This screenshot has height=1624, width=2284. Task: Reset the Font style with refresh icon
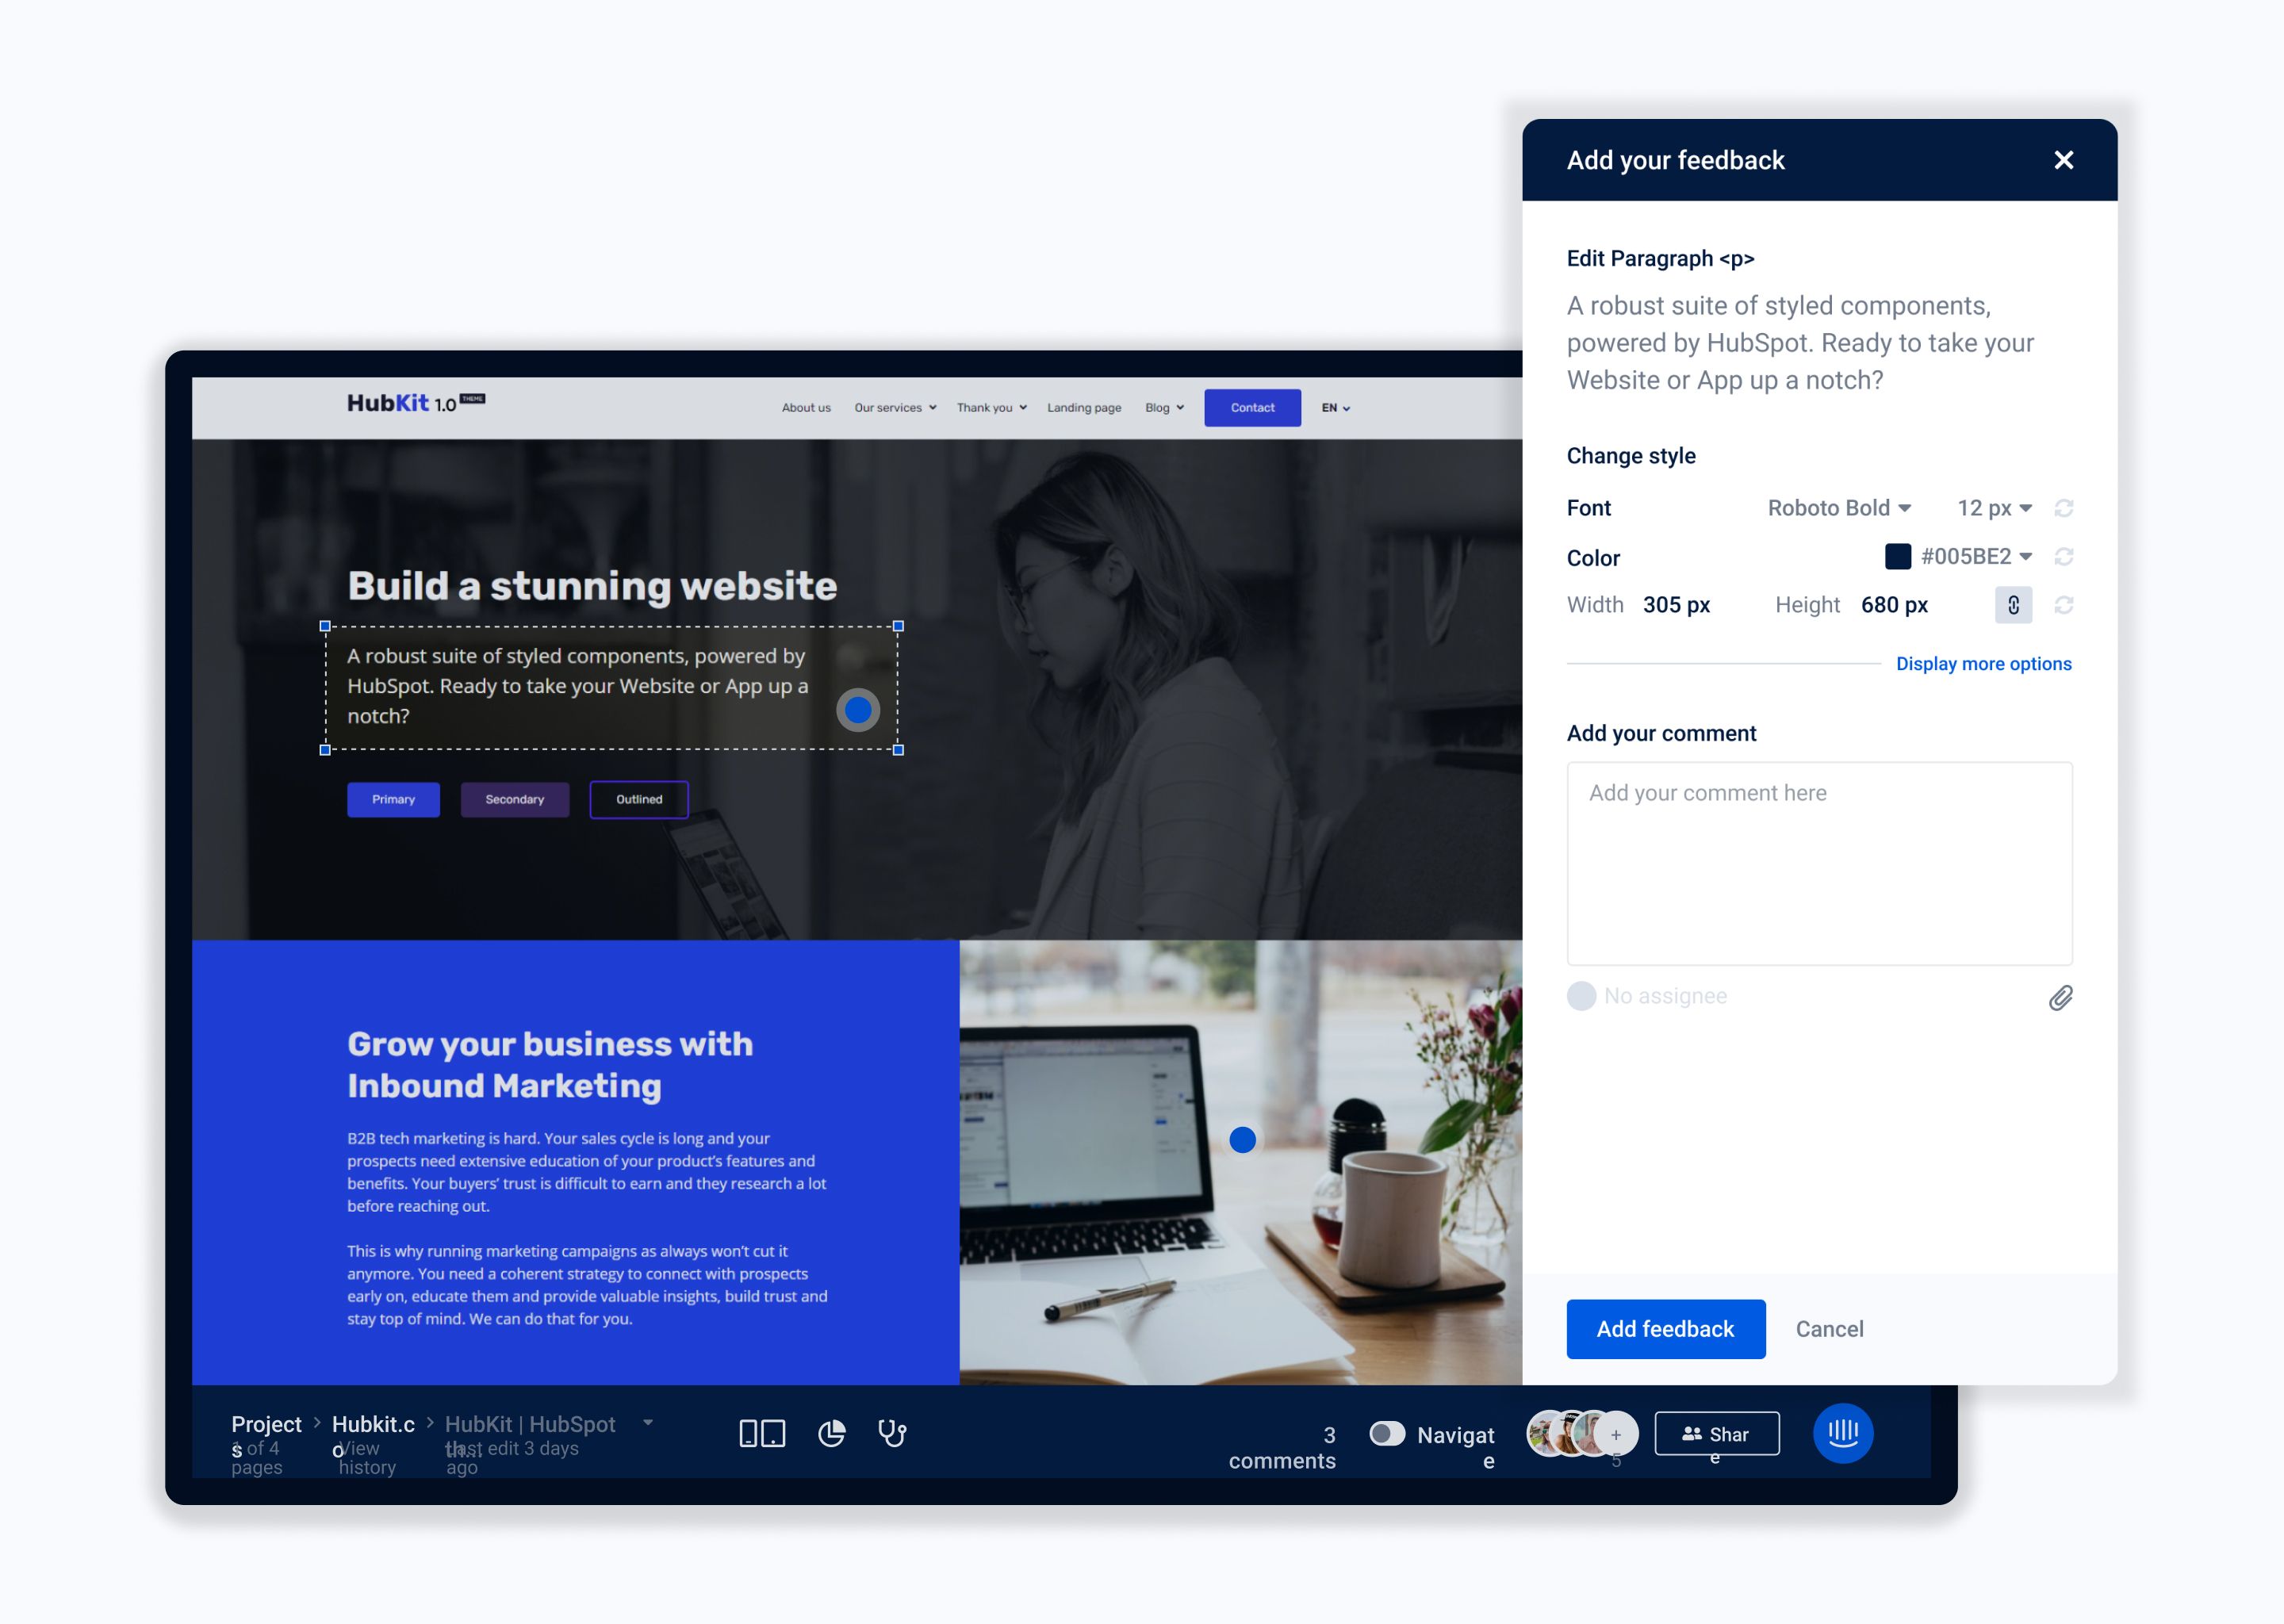(x=2063, y=508)
